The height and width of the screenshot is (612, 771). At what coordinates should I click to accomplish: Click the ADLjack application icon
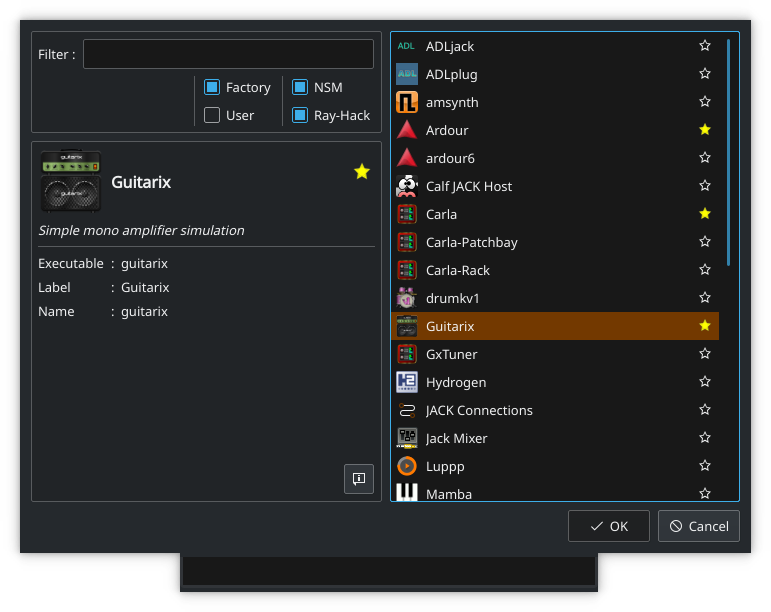pyautogui.click(x=407, y=46)
